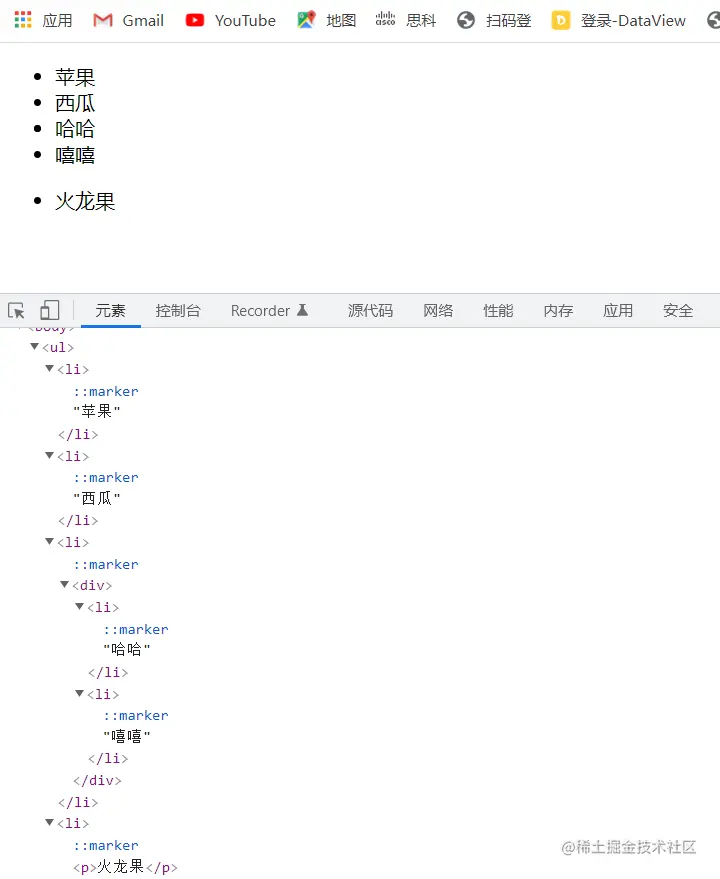Select the "哈哈" text node in DOM tree

[127, 650]
